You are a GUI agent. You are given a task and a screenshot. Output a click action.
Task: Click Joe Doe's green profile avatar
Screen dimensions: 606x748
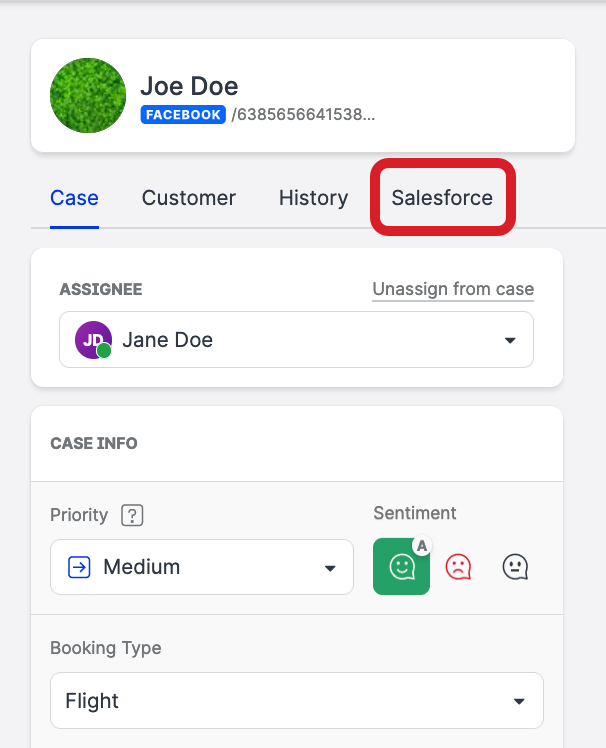pyautogui.click(x=88, y=96)
